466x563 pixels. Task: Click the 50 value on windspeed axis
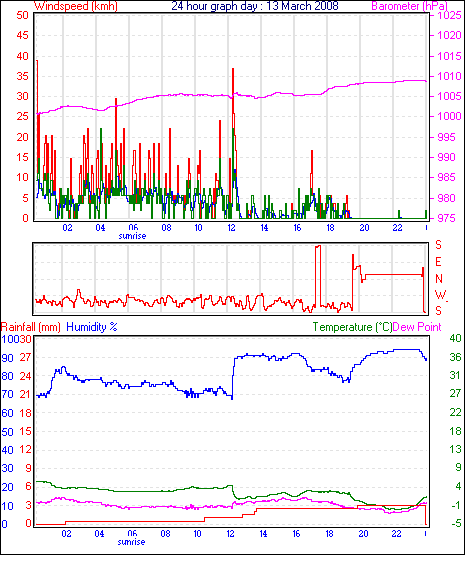pyautogui.click(x=23, y=15)
